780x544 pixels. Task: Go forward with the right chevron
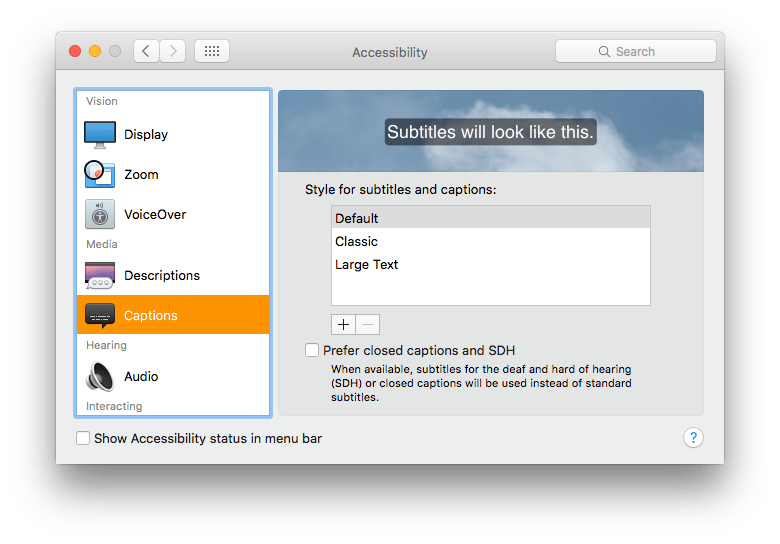pyautogui.click(x=172, y=51)
